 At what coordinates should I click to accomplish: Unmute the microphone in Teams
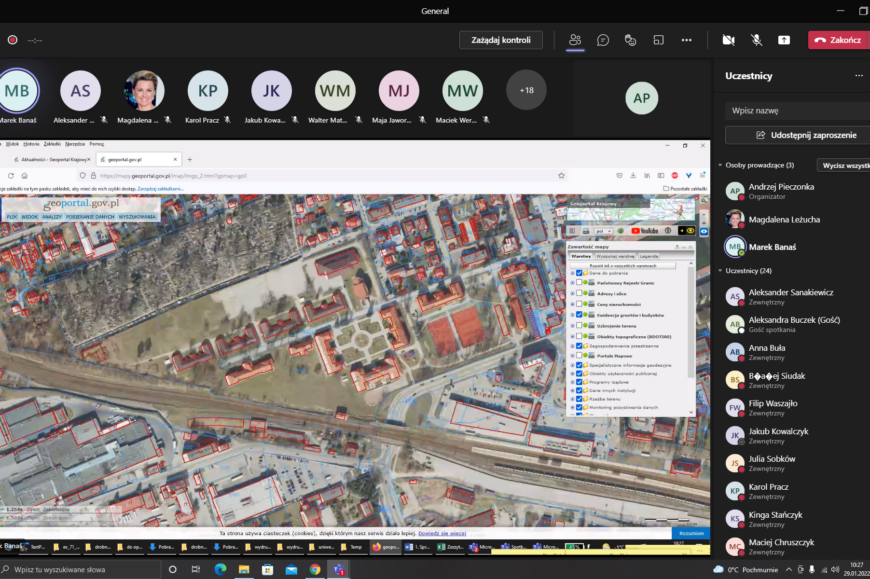[x=756, y=40]
